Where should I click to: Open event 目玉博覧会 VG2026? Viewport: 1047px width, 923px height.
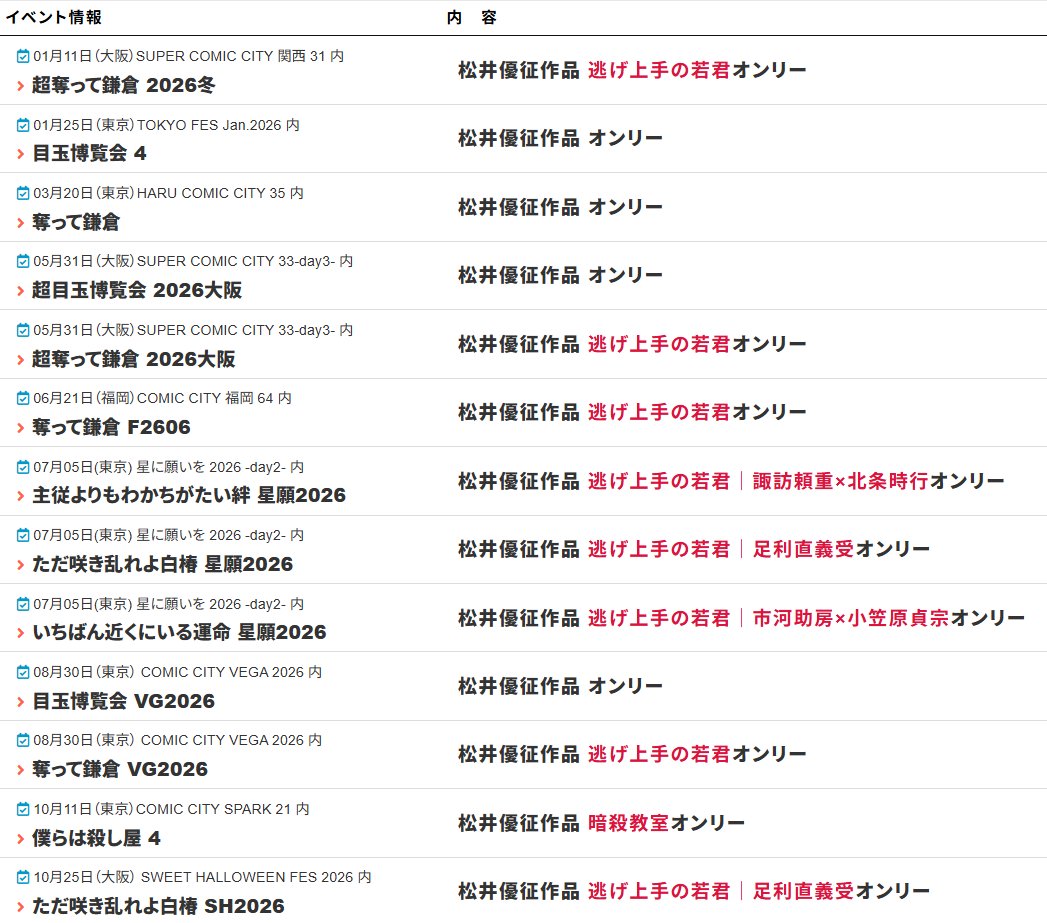point(124,701)
